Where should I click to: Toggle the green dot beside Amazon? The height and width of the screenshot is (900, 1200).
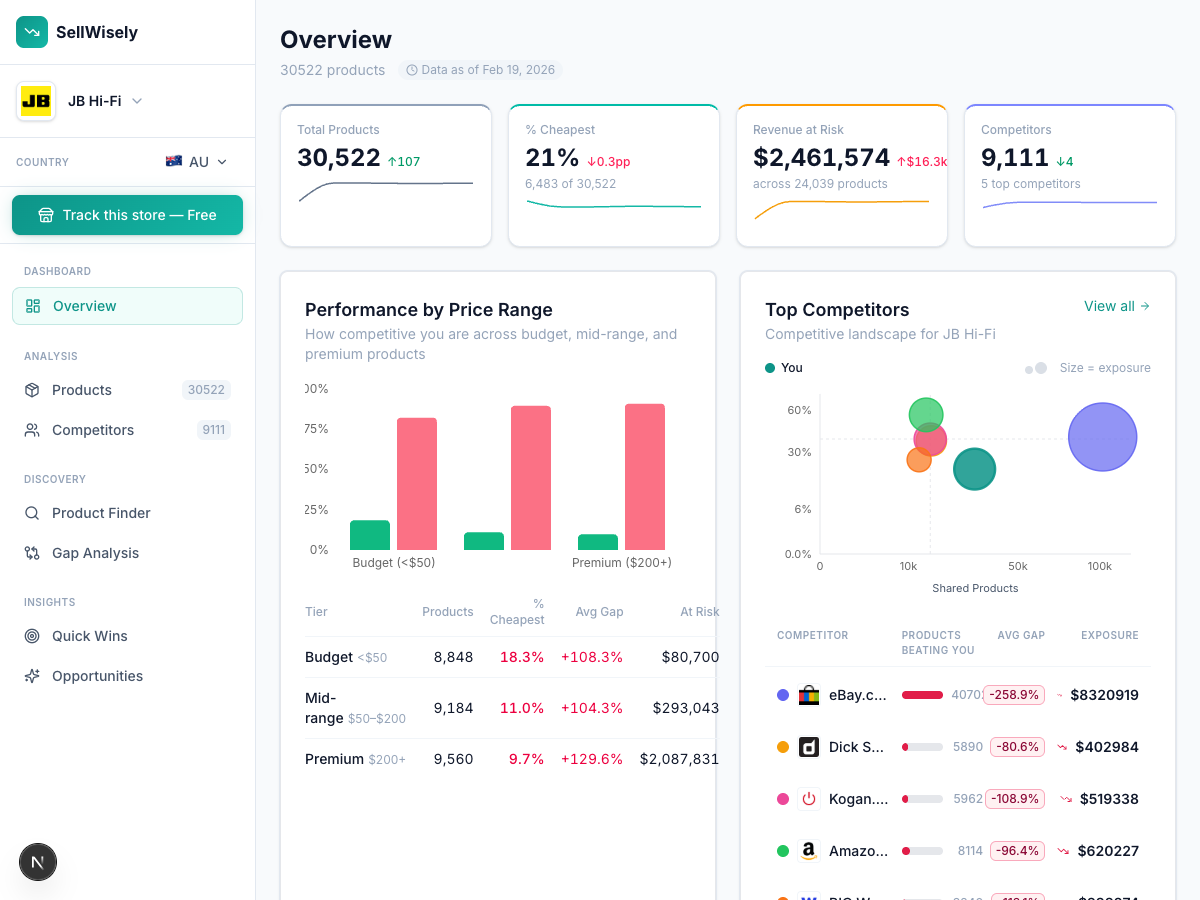783,850
